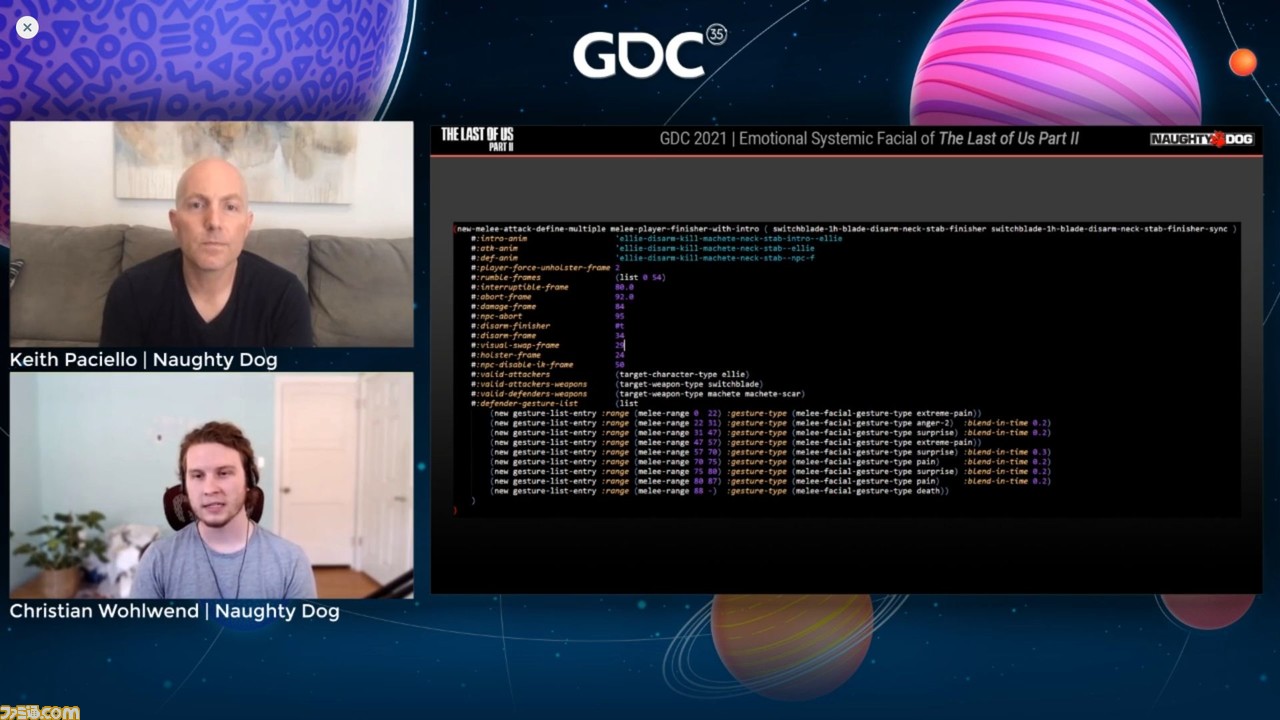Click the '#:damage-frame' parameter

coord(503,306)
